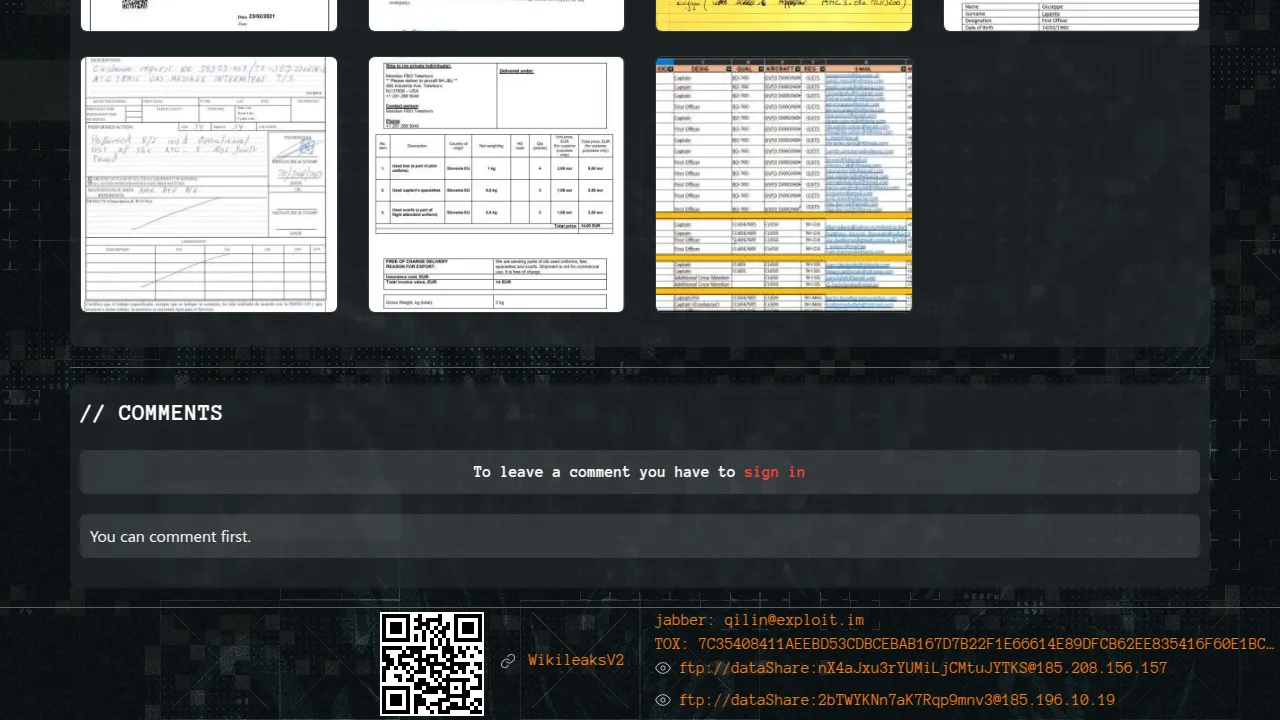Click the QR code image in the footer

432,663
